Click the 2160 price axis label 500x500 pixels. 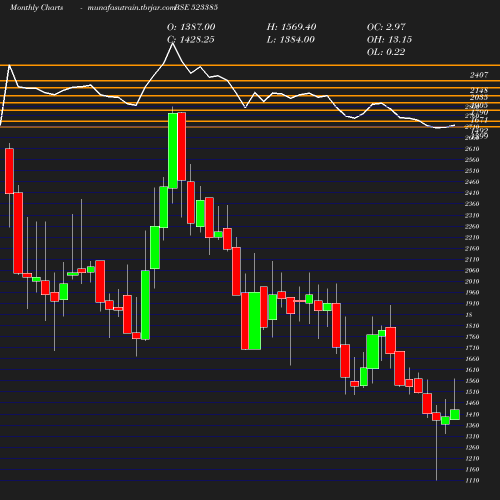point(472,248)
